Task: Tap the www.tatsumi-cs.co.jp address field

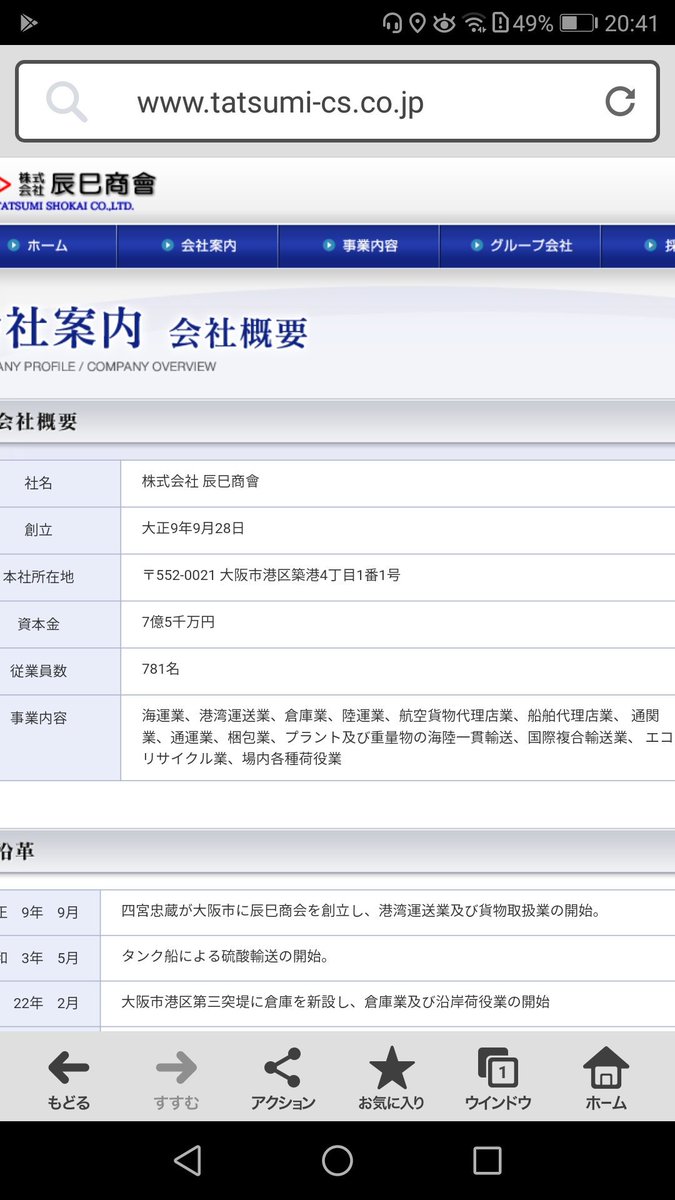Action: click(337, 101)
